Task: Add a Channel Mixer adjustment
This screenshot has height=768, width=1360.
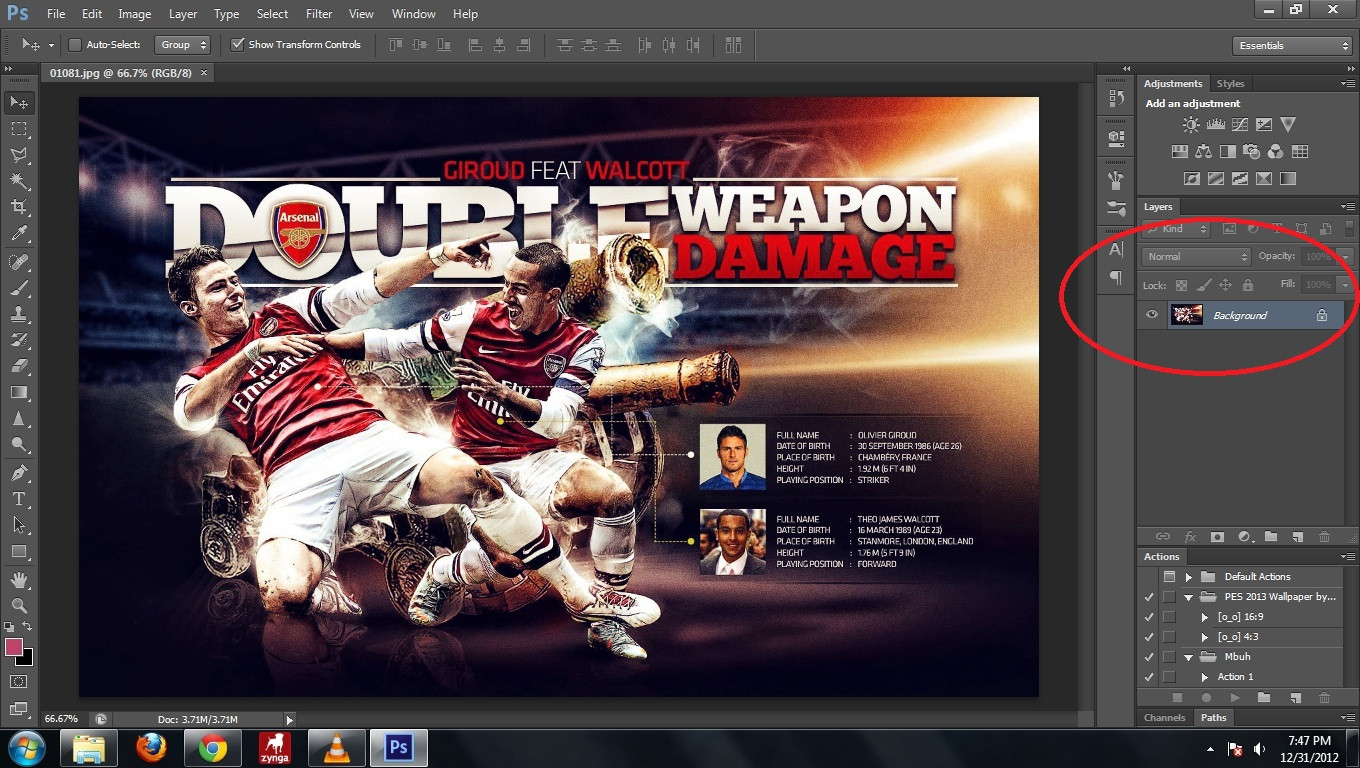Action: tap(1275, 152)
